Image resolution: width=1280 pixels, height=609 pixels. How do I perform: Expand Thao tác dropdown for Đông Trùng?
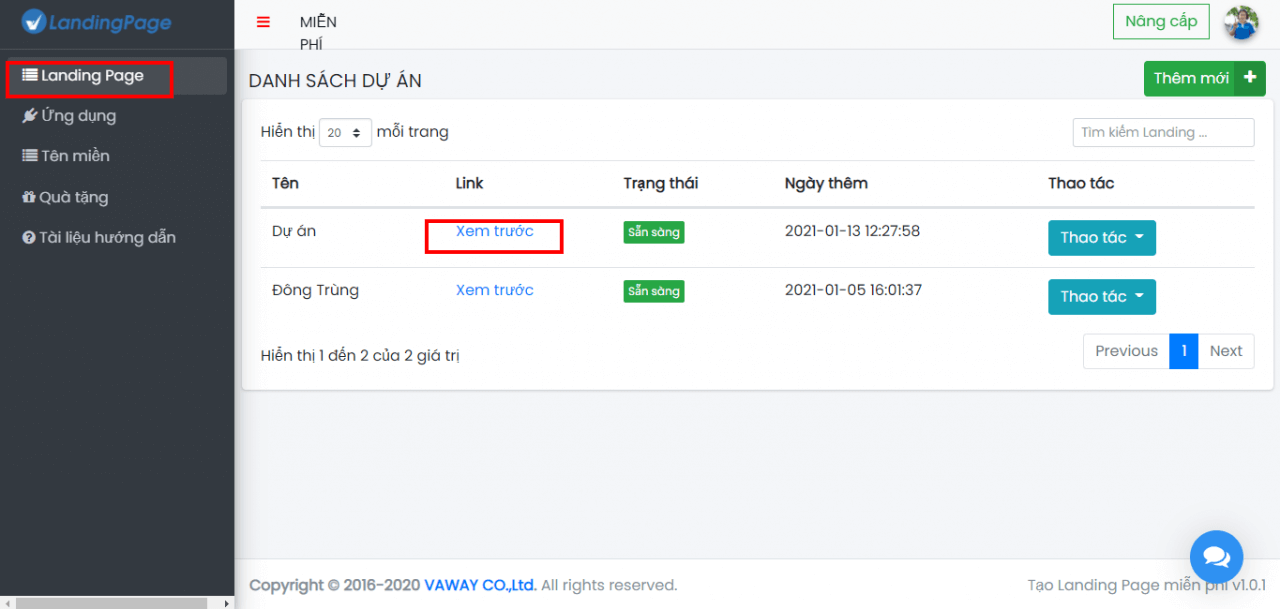(x=1101, y=297)
